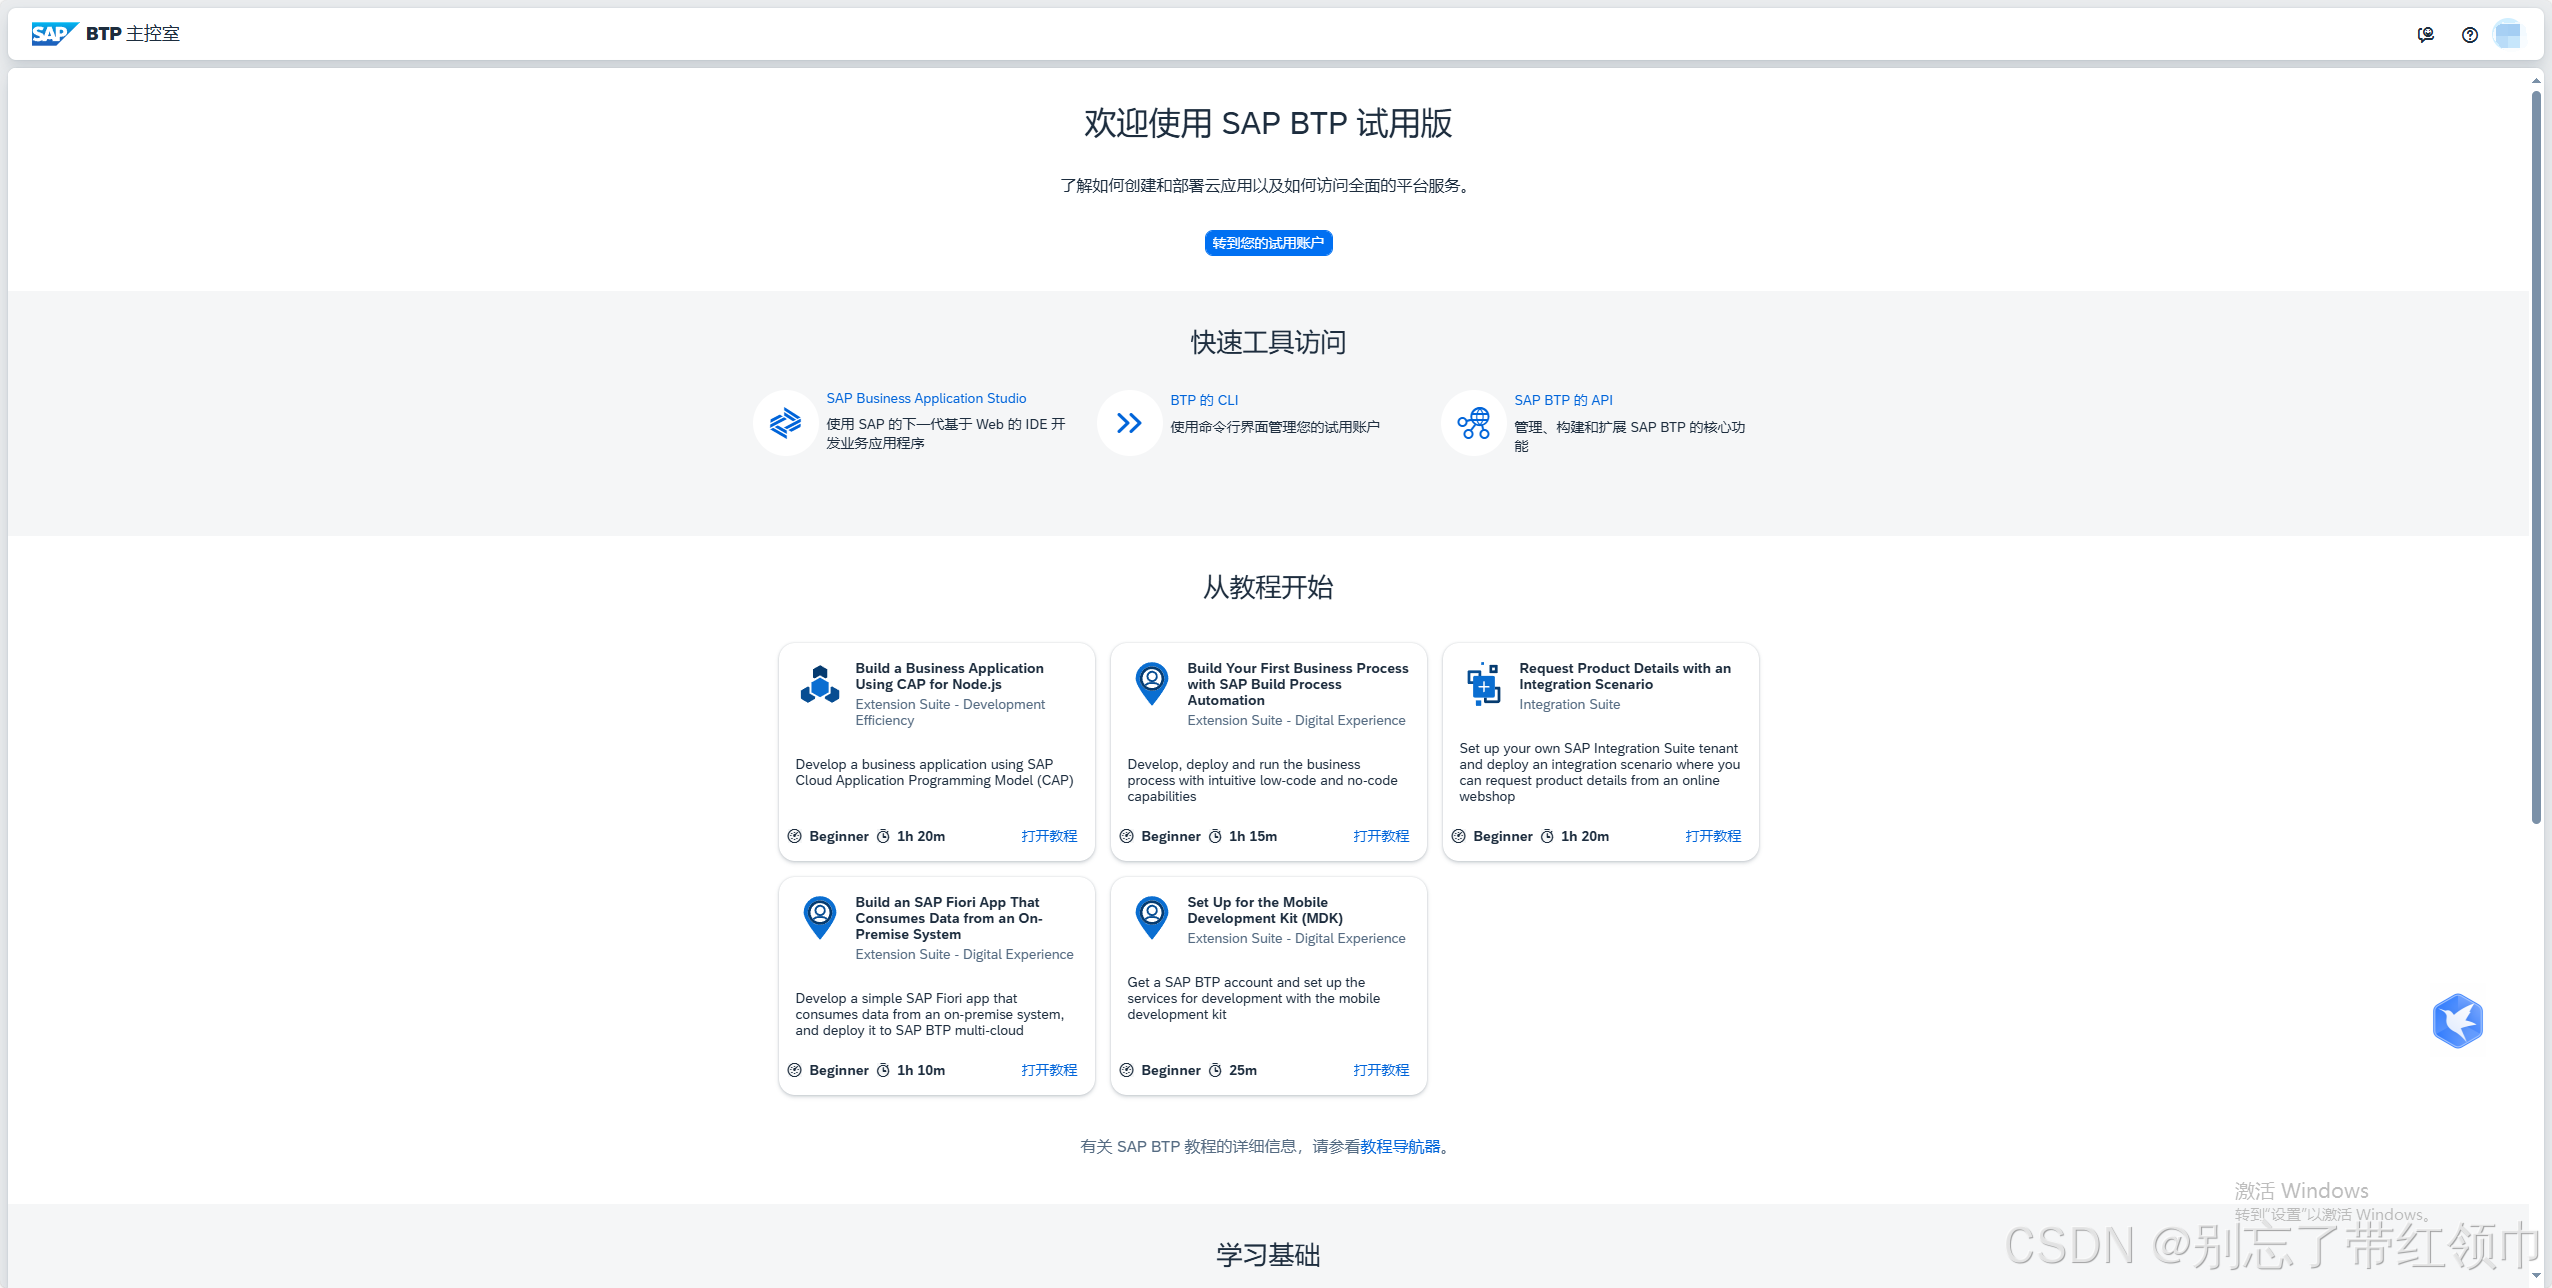This screenshot has height=1288, width=2552.
Task: Open the help question mark icon
Action: tap(2469, 35)
